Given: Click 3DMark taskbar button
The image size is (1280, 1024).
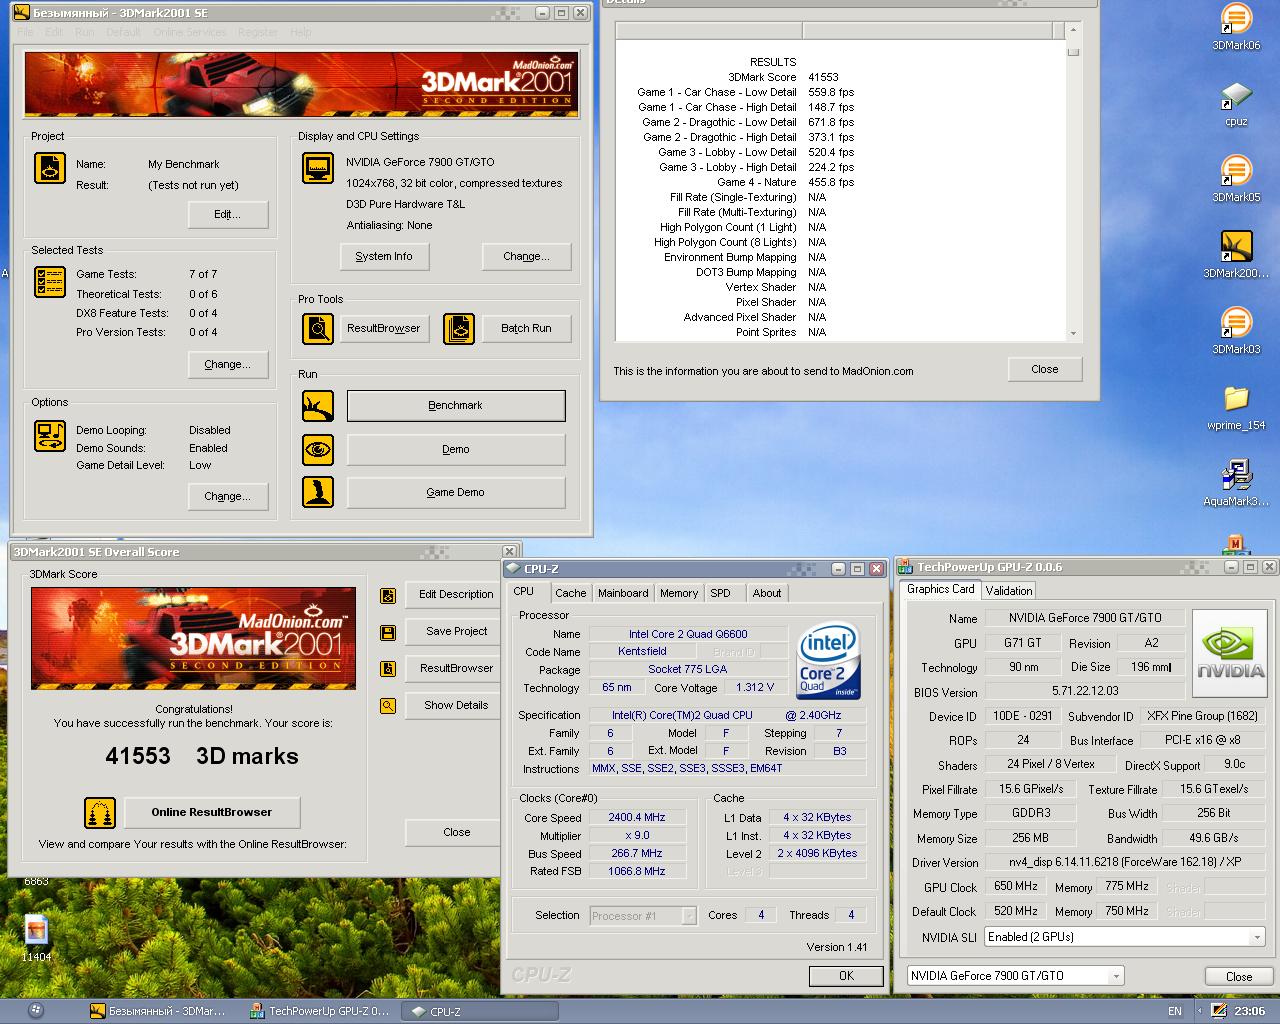Looking at the screenshot, I should point(161,1011).
